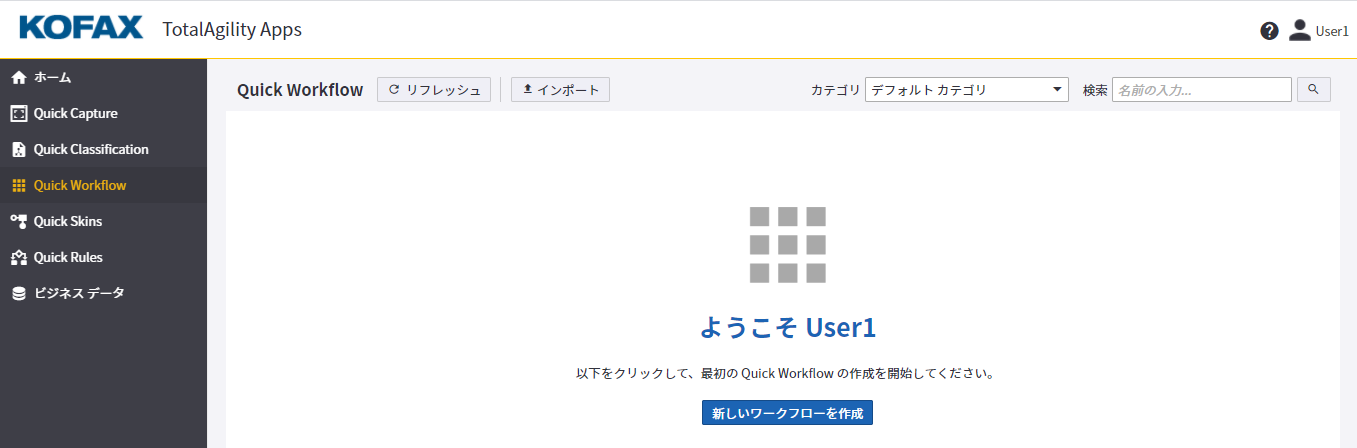Click the large grid workflow icon
The image size is (1357, 448).
point(788,245)
